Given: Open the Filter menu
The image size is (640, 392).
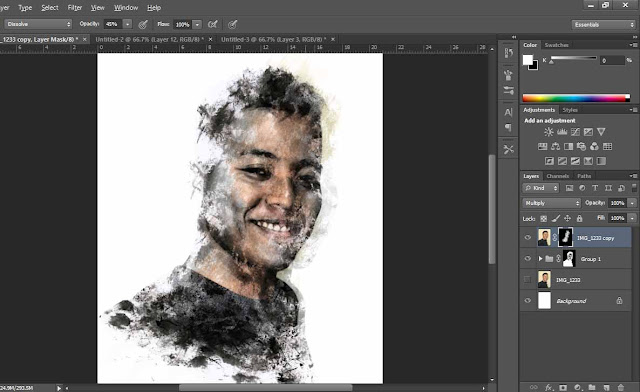Looking at the screenshot, I should click(x=75, y=8).
